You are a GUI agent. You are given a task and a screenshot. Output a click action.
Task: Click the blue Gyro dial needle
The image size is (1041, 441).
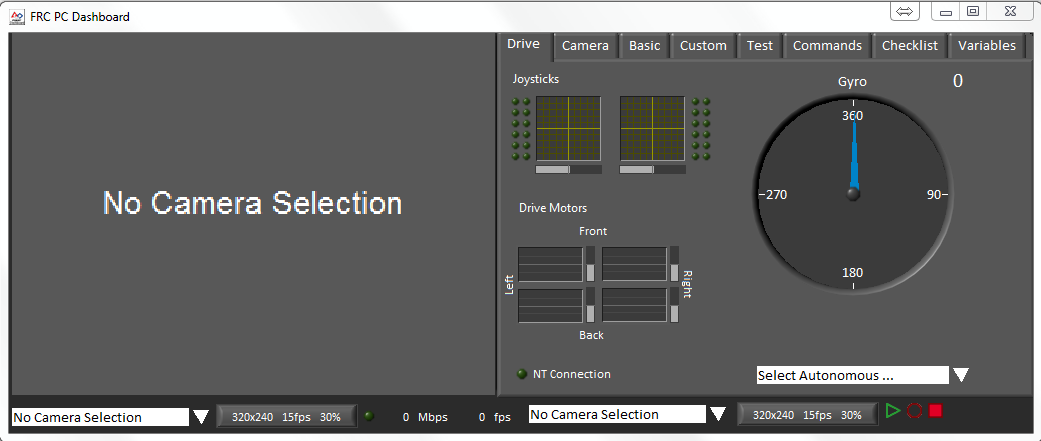[x=854, y=156]
